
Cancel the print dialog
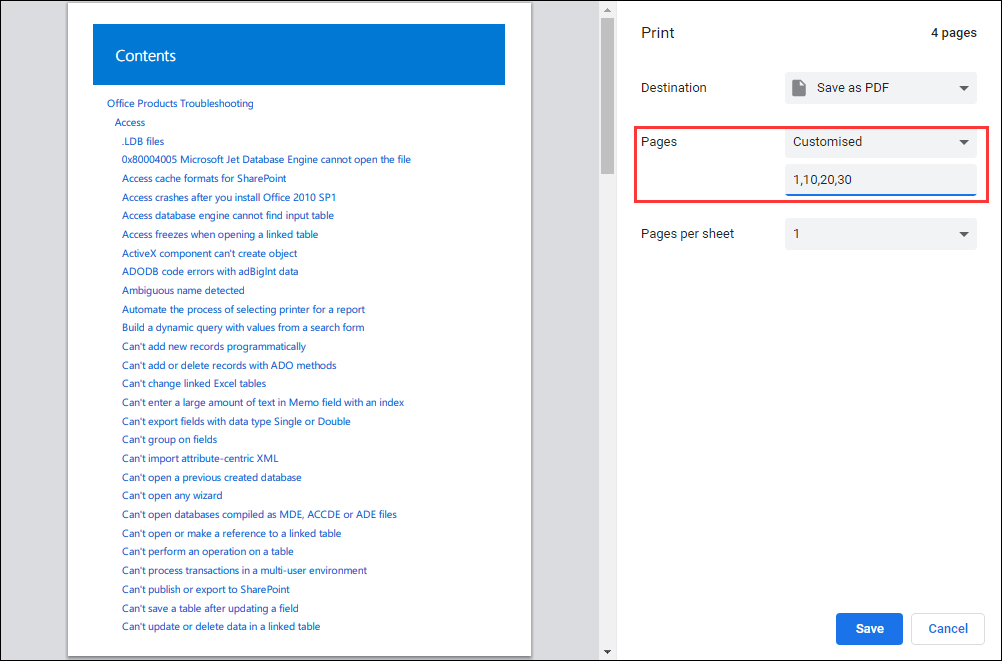click(946, 628)
